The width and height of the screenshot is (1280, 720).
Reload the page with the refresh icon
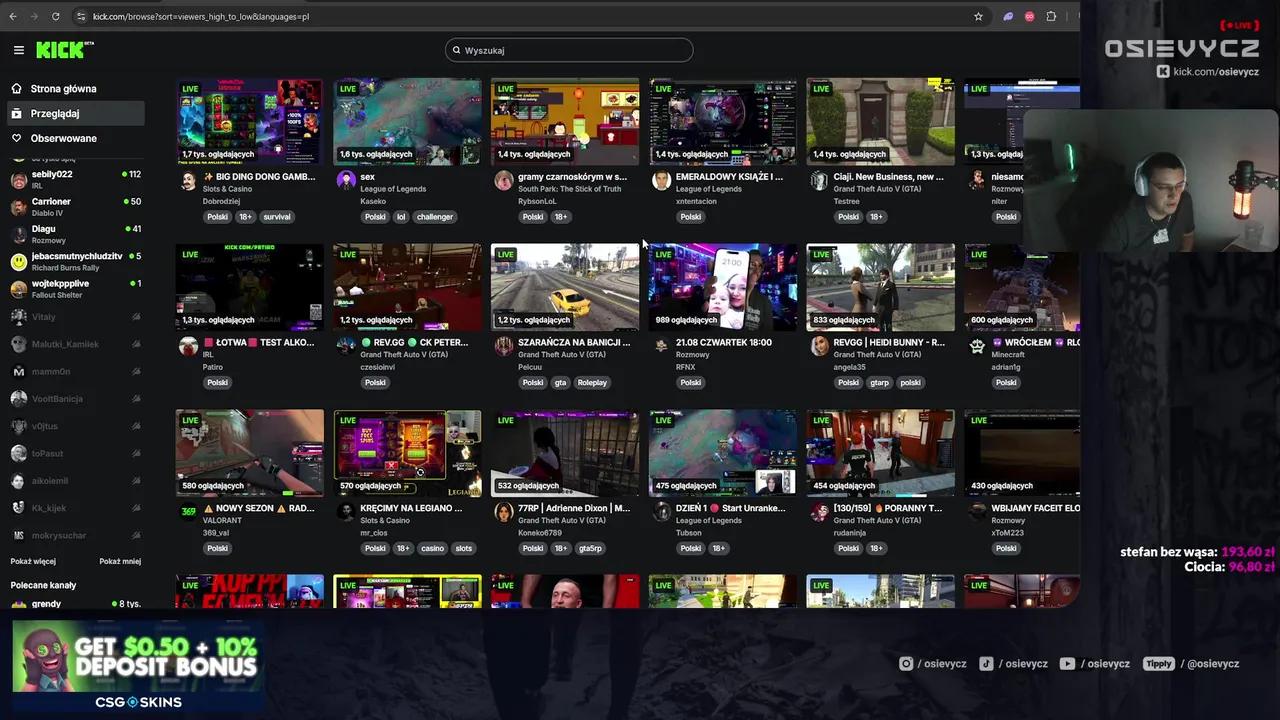[55, 16]
